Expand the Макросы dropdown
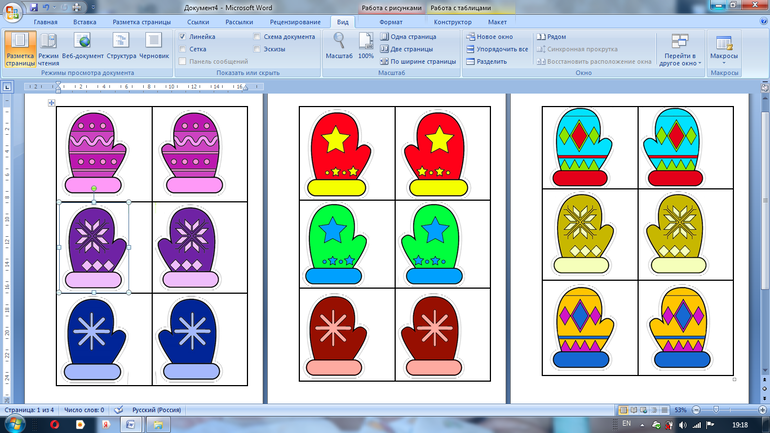Image resolution: width=770 pixels, height=433 pixels. (723, 46)
